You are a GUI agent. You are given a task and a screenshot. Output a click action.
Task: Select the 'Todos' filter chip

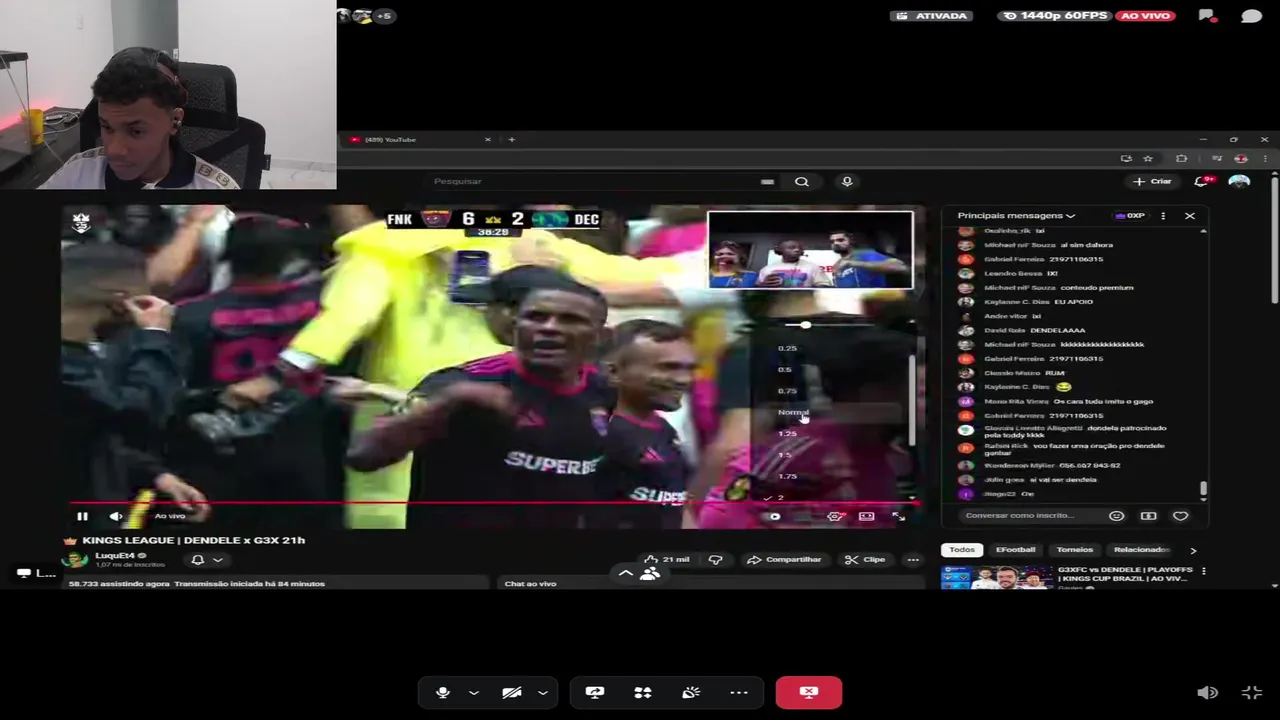click(x=962, y=550)
